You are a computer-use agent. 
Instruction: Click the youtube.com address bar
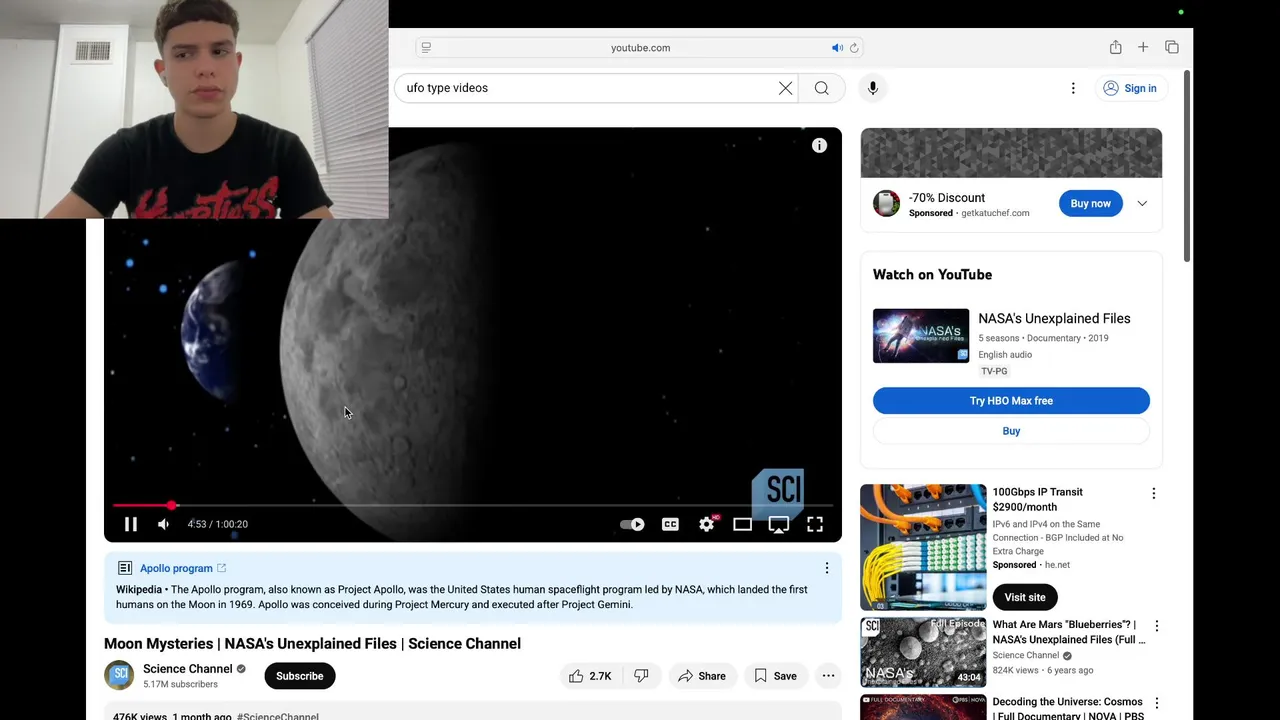640,48
